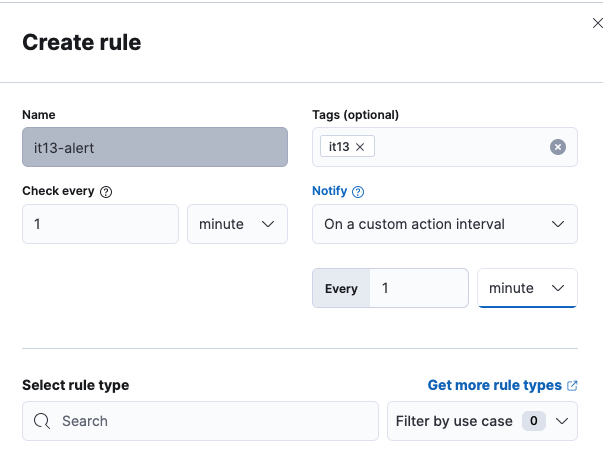
Task: Open the Check every help tooltip icon
Action: (106, 191)
